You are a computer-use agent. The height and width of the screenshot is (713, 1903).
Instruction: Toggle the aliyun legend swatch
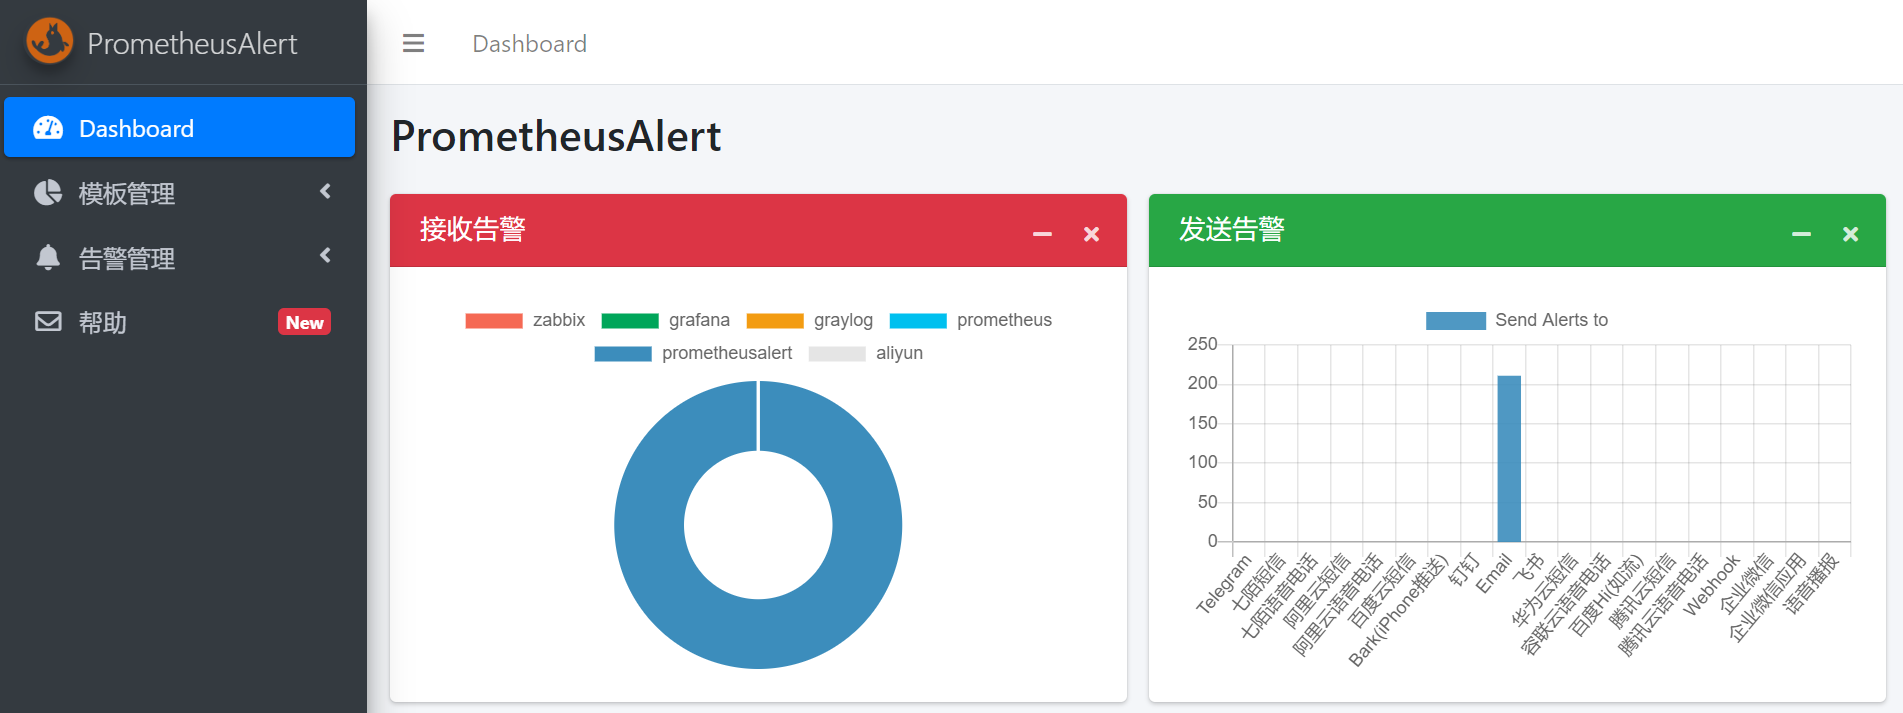(837, 353)
